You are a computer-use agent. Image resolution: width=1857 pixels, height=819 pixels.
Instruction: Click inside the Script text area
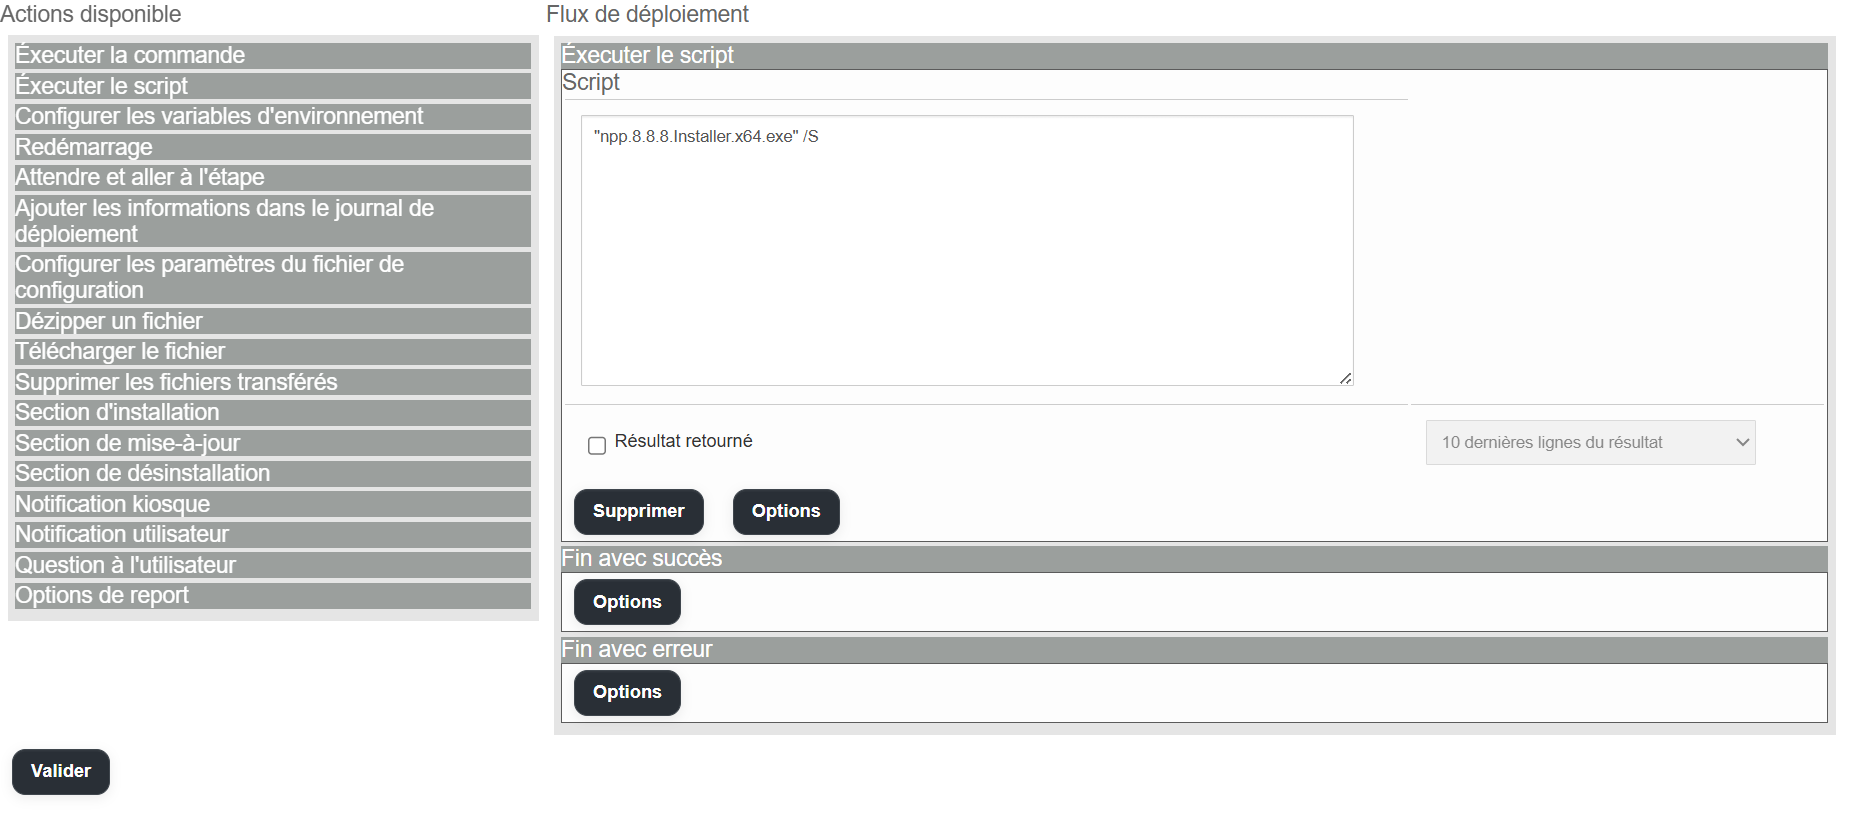pos(966,250)
